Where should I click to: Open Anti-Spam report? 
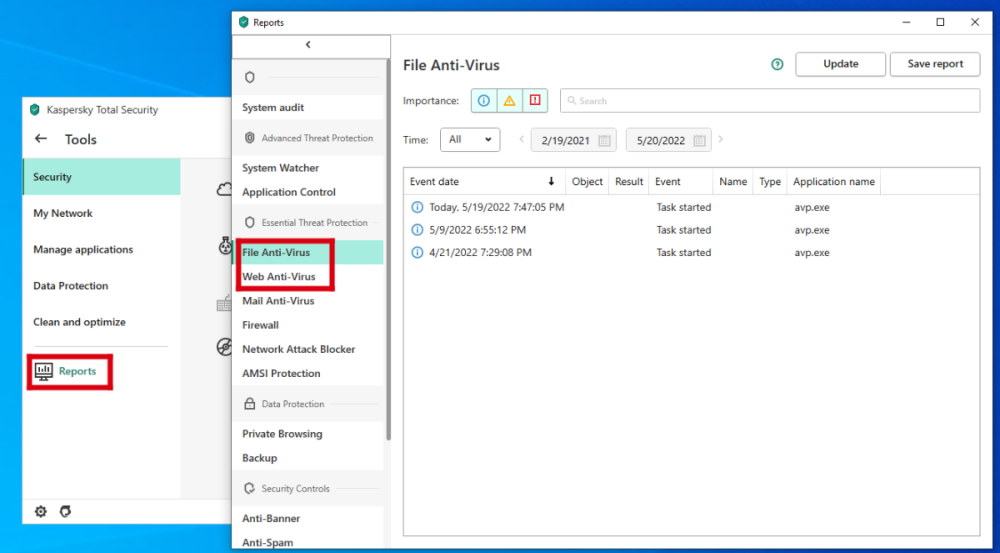click(268, 543)
